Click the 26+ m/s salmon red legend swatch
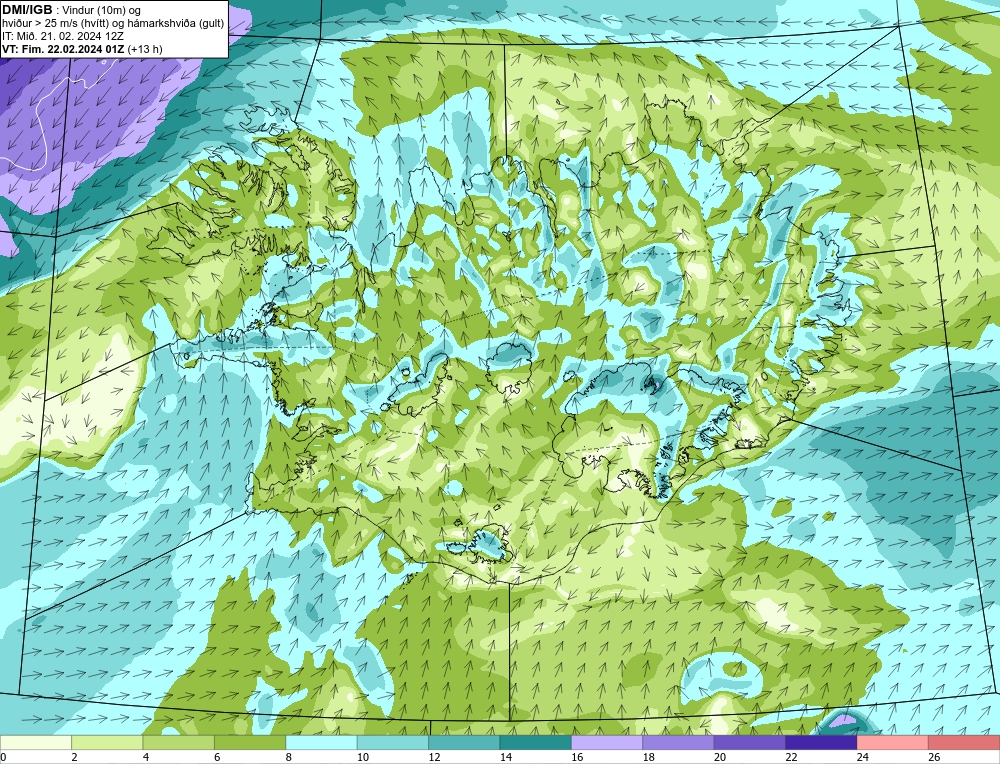The image size is (1000, 764). pyautogui.click(x=964, y=743)
